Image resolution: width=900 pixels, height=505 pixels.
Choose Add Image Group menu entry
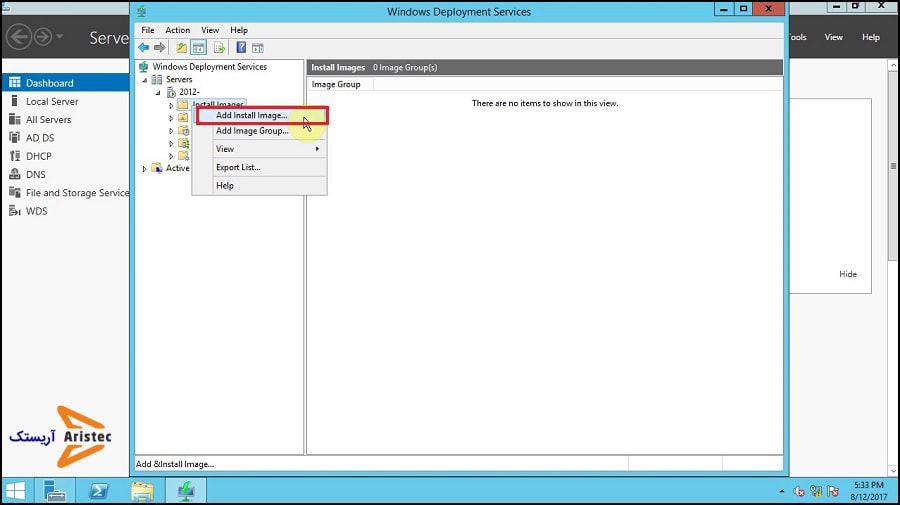pyautogui.click(x=252, y=131)
